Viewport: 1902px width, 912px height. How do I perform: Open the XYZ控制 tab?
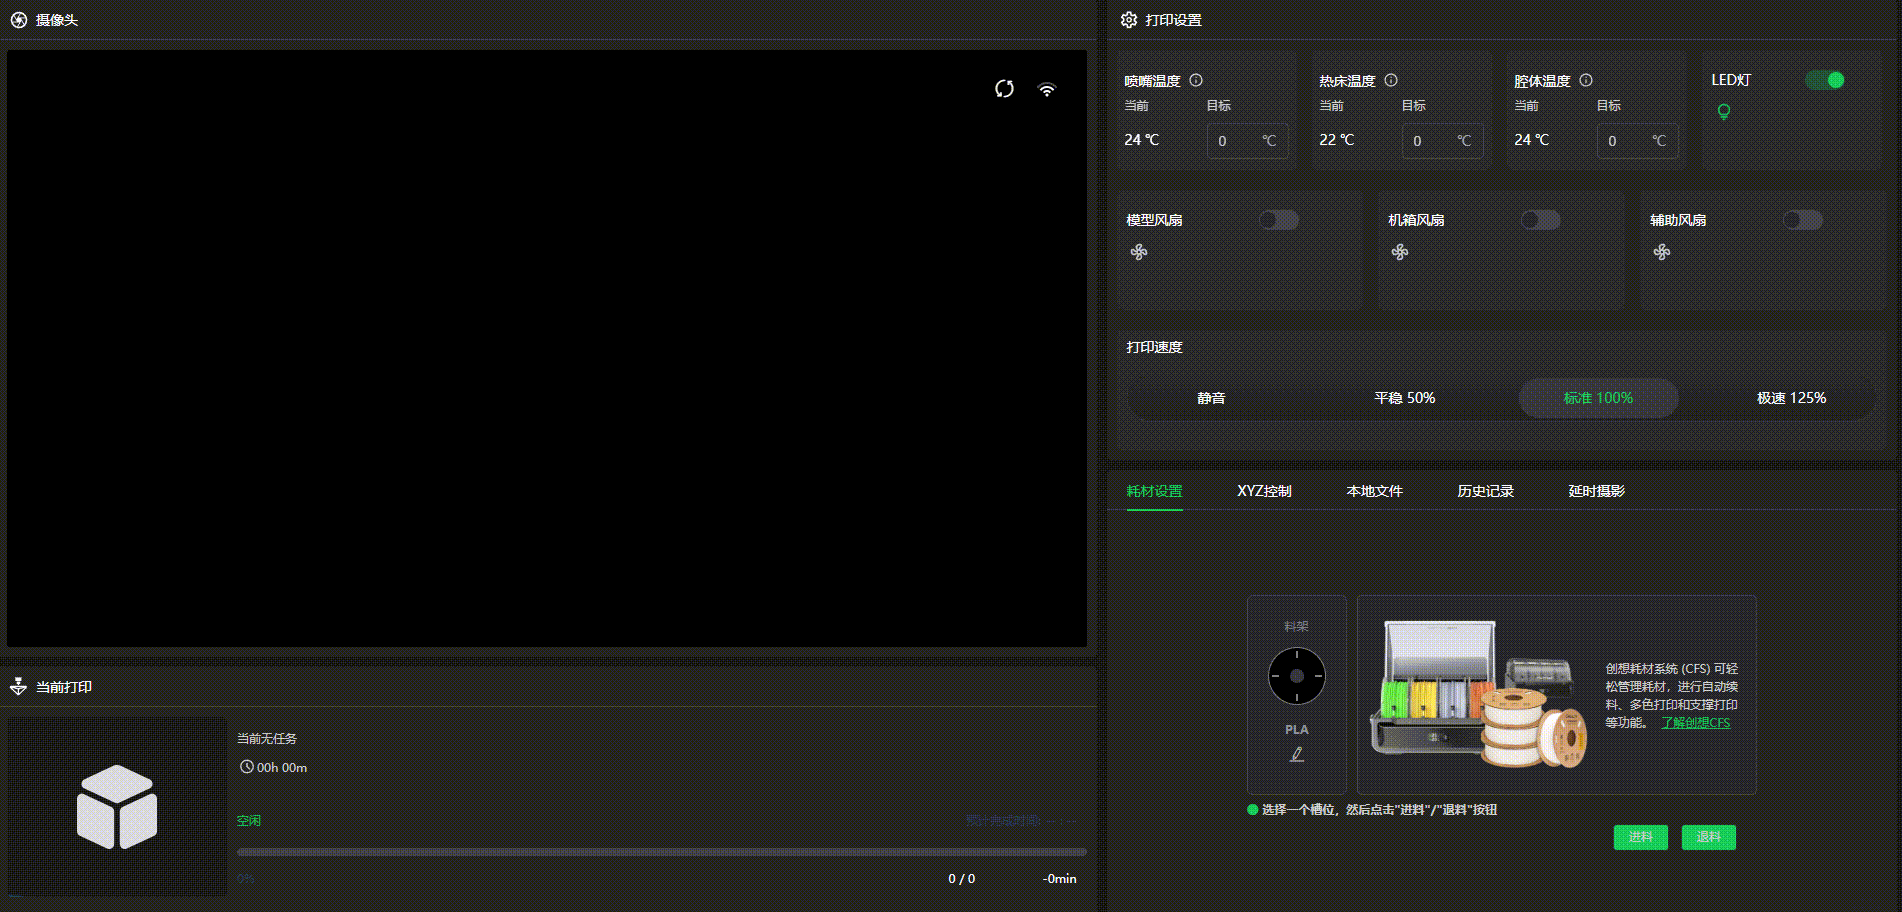click(x=1264, y=491)
